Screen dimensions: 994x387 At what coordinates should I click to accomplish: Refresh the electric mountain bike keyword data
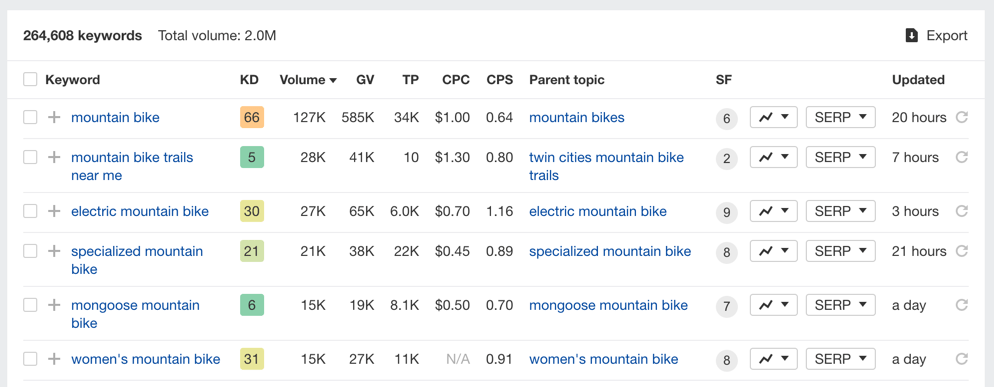pyautogui.click(x=962, y=211)
